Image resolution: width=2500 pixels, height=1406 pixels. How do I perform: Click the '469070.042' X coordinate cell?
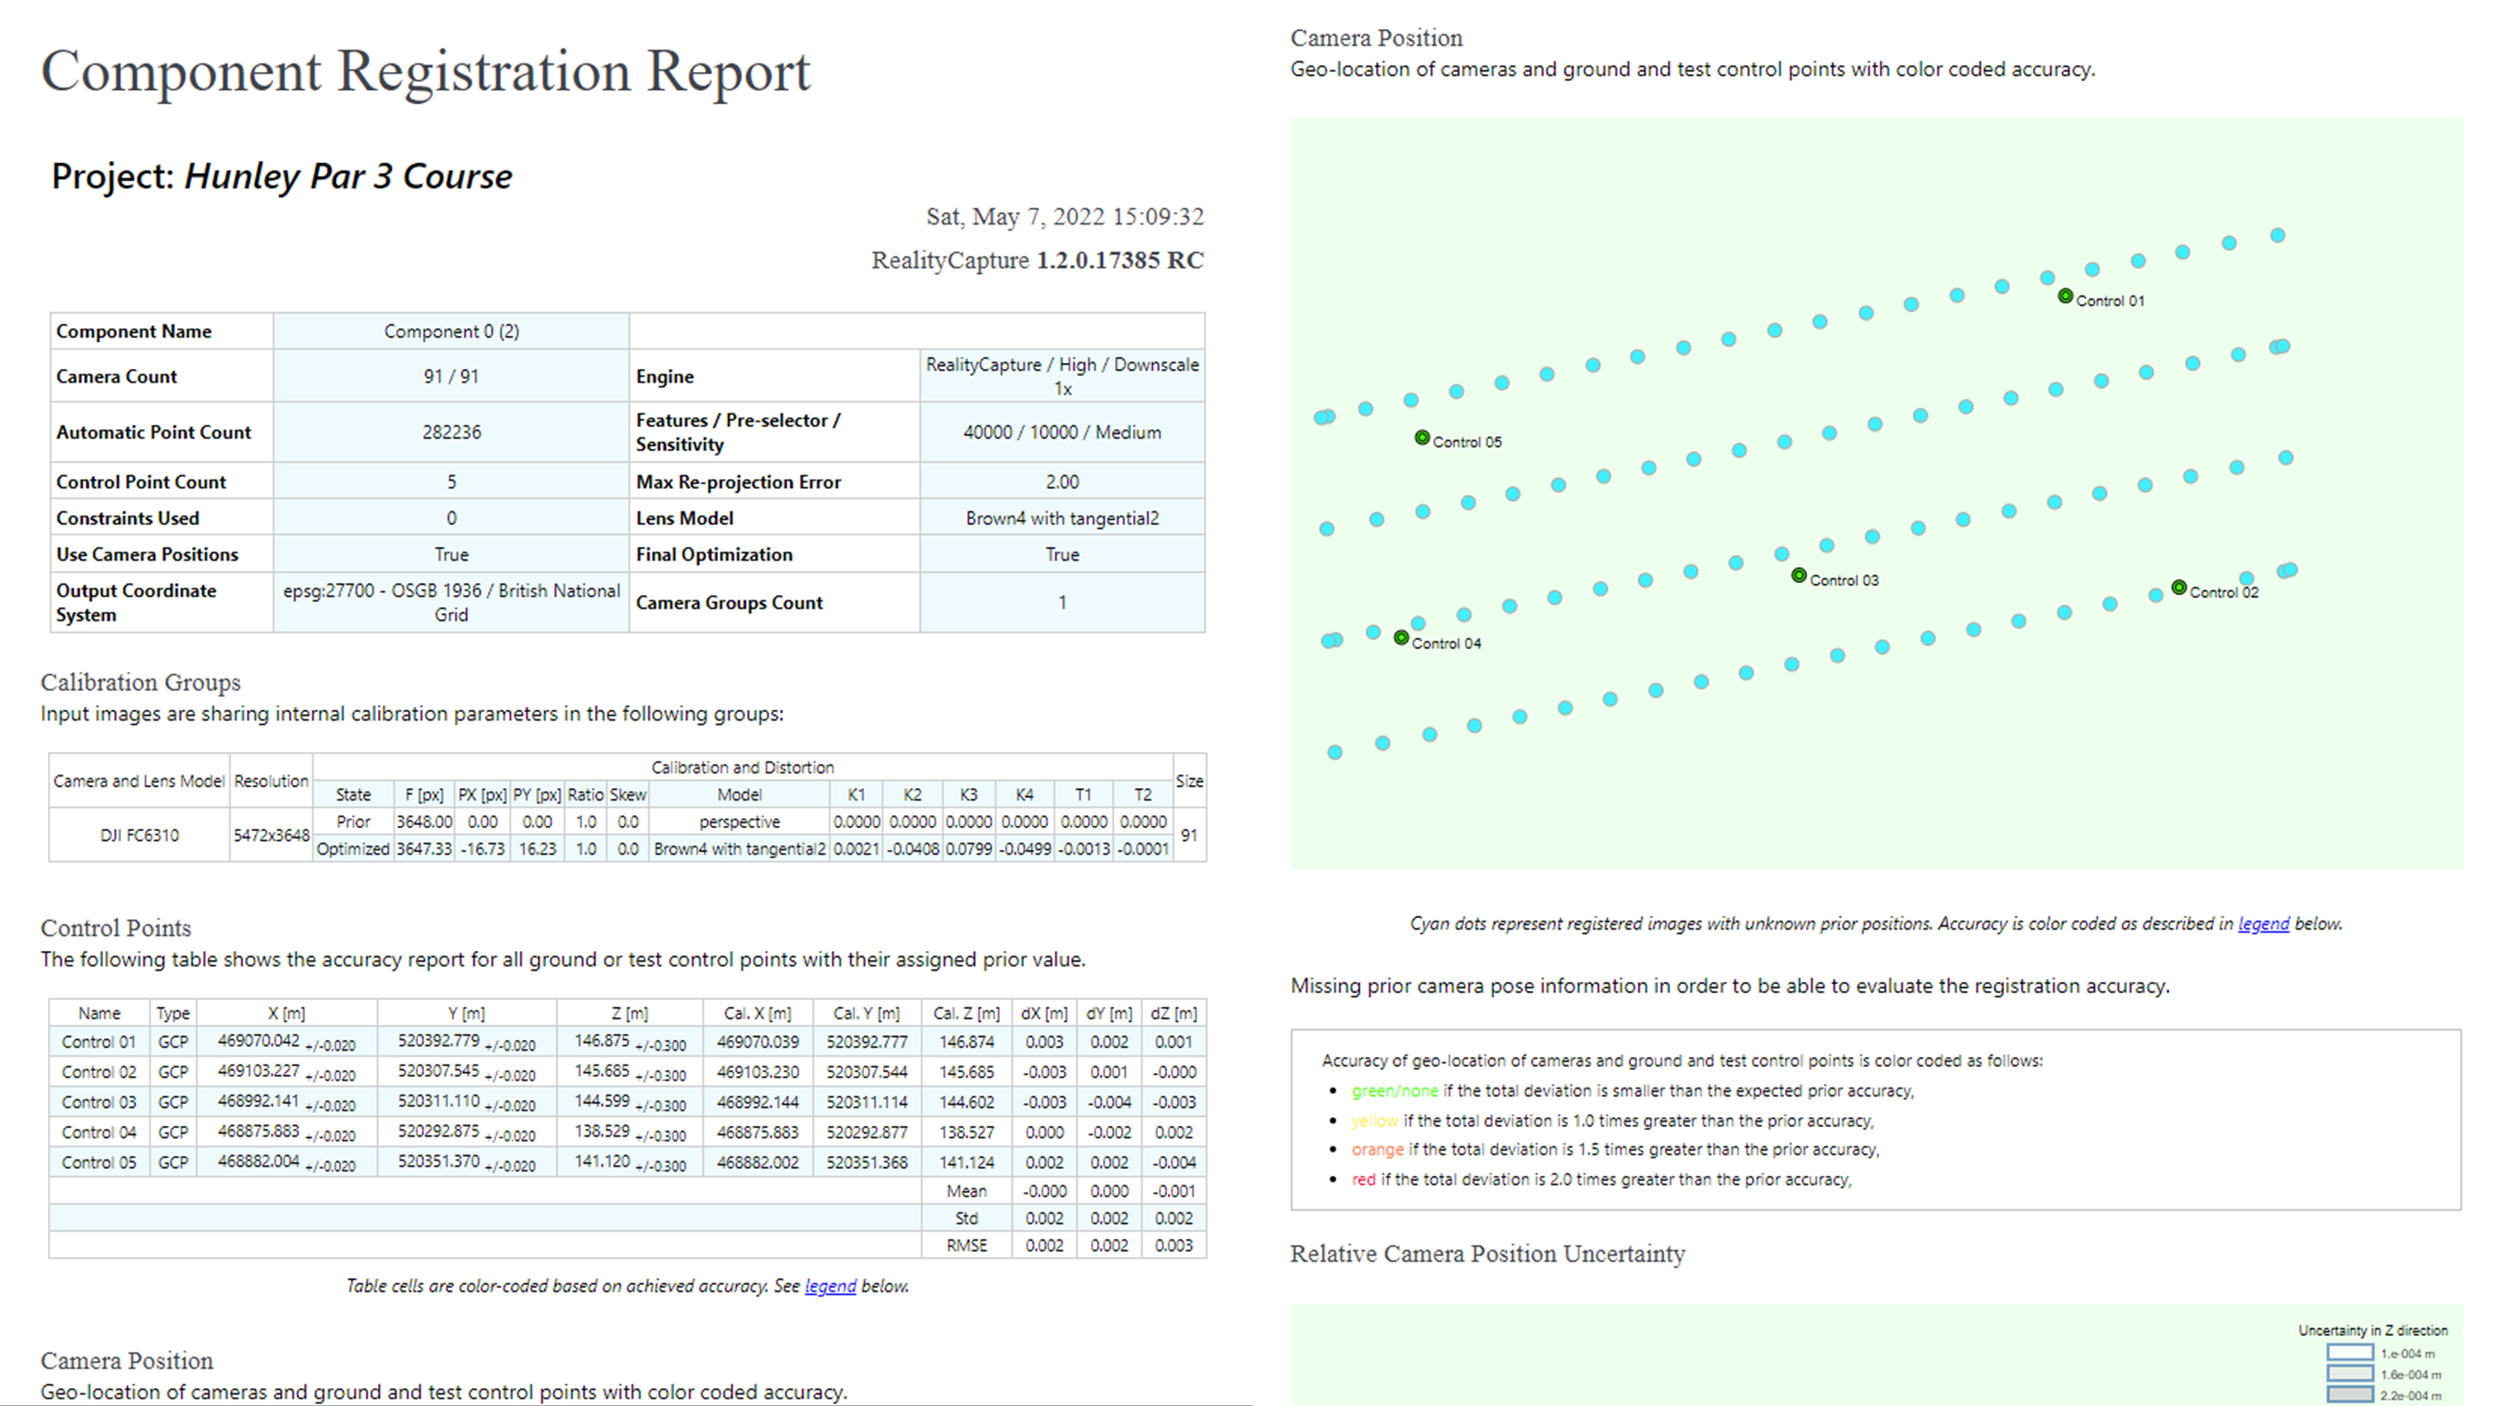click(287, 1042)
